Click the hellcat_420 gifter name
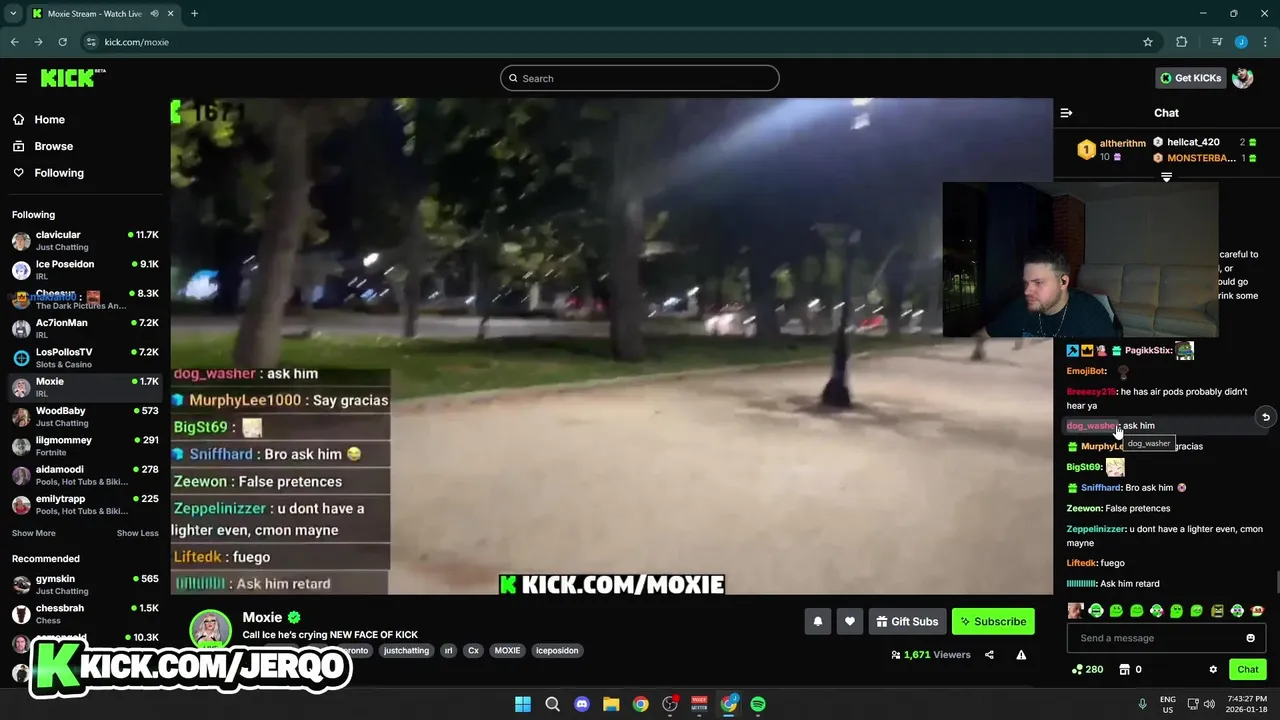The width and height of the screenshot is (1280, 720). click(1193, 142)
